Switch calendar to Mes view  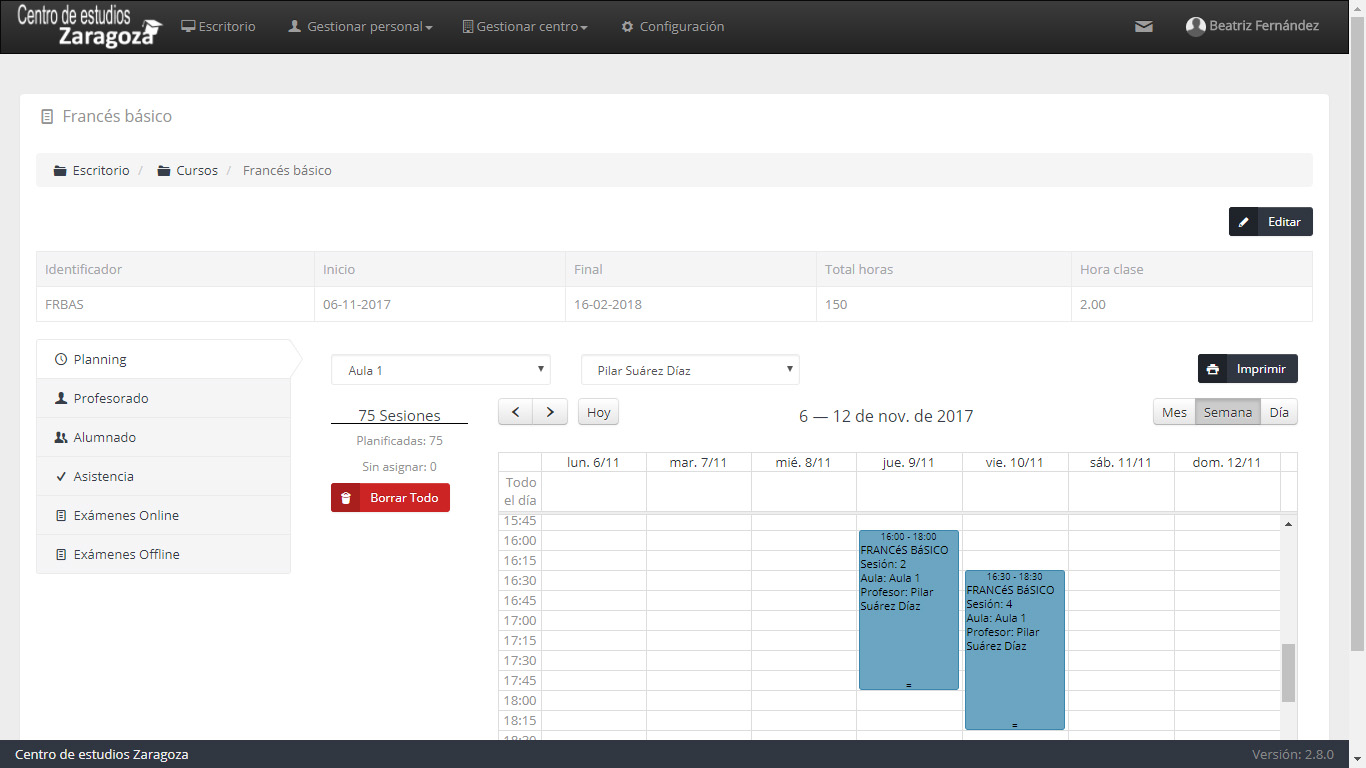(x=1174, y=412)
